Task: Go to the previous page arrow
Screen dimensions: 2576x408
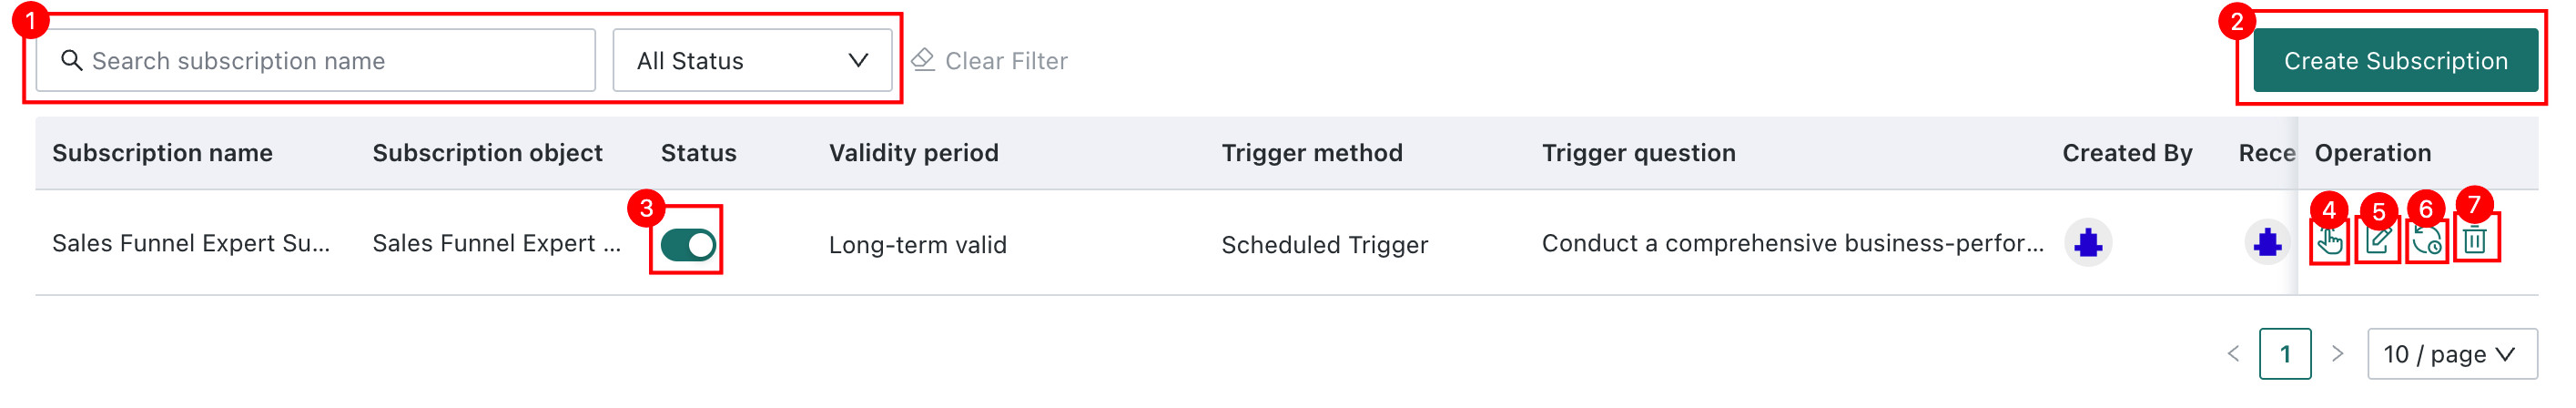Action: tap(2234, 354)
